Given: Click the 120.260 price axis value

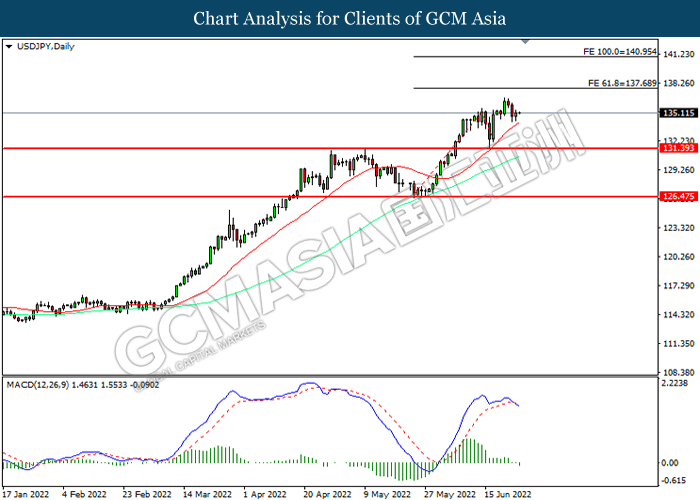Looking at the screenshot, I should tap(679, 257).
